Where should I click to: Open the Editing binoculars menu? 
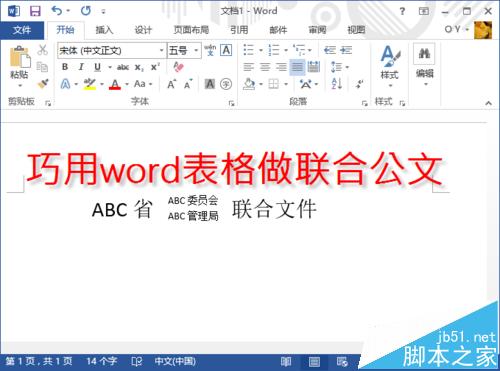pyautogui.click(x=424, y=65)
